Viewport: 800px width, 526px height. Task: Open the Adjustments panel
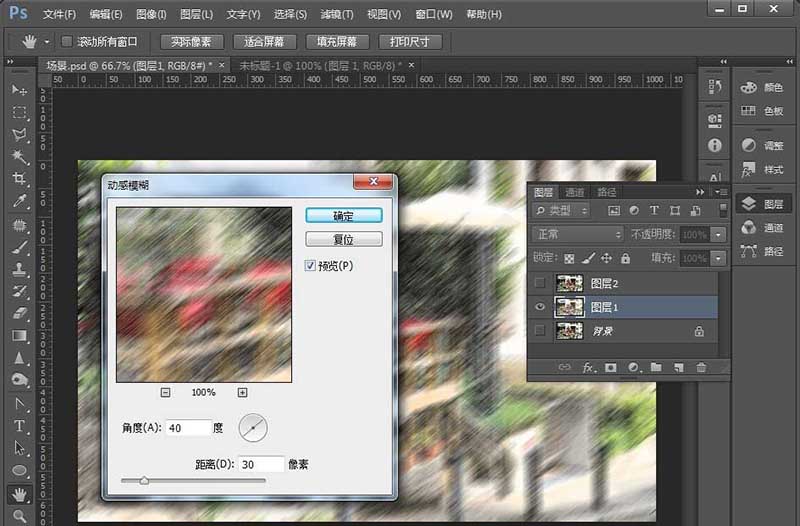pos(762,146)
